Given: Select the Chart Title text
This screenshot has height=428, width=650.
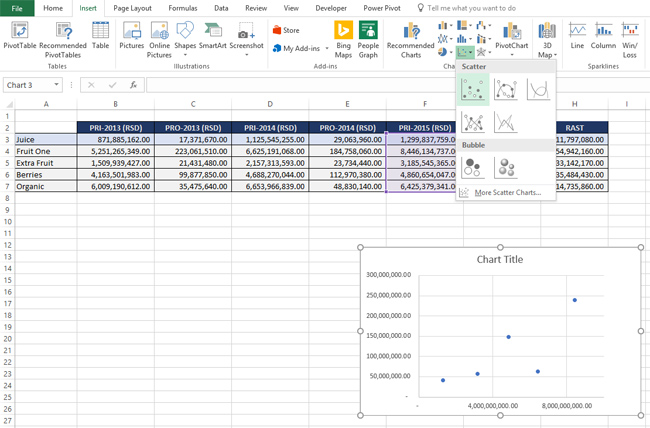Looking at the screenshot, I should [x=500, y=259].
